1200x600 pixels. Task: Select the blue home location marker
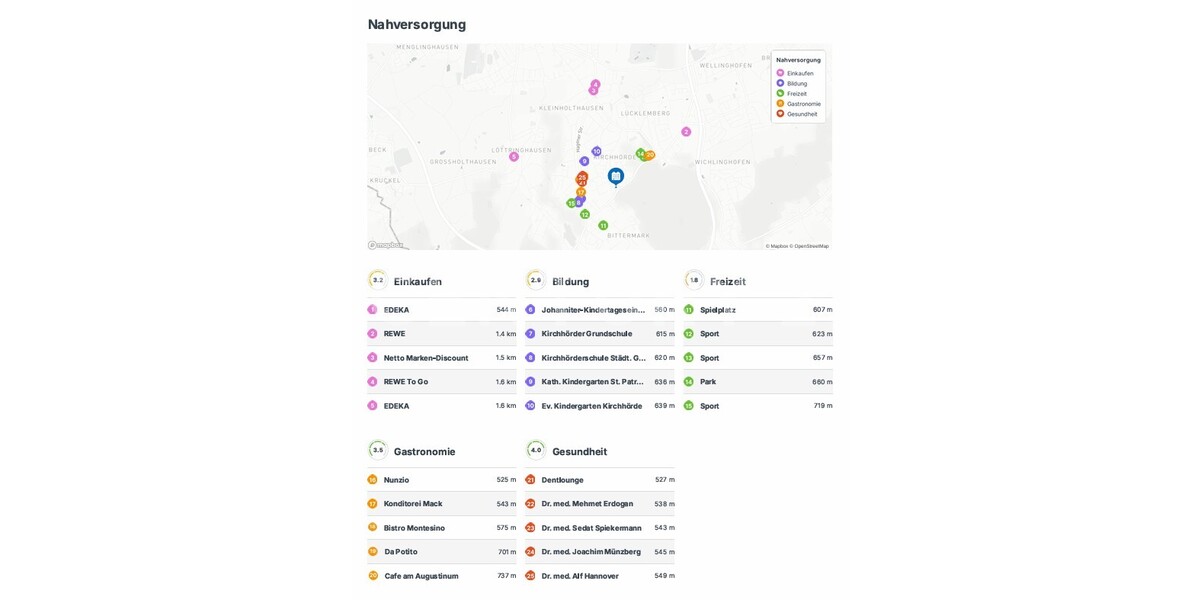pos(616,176)
